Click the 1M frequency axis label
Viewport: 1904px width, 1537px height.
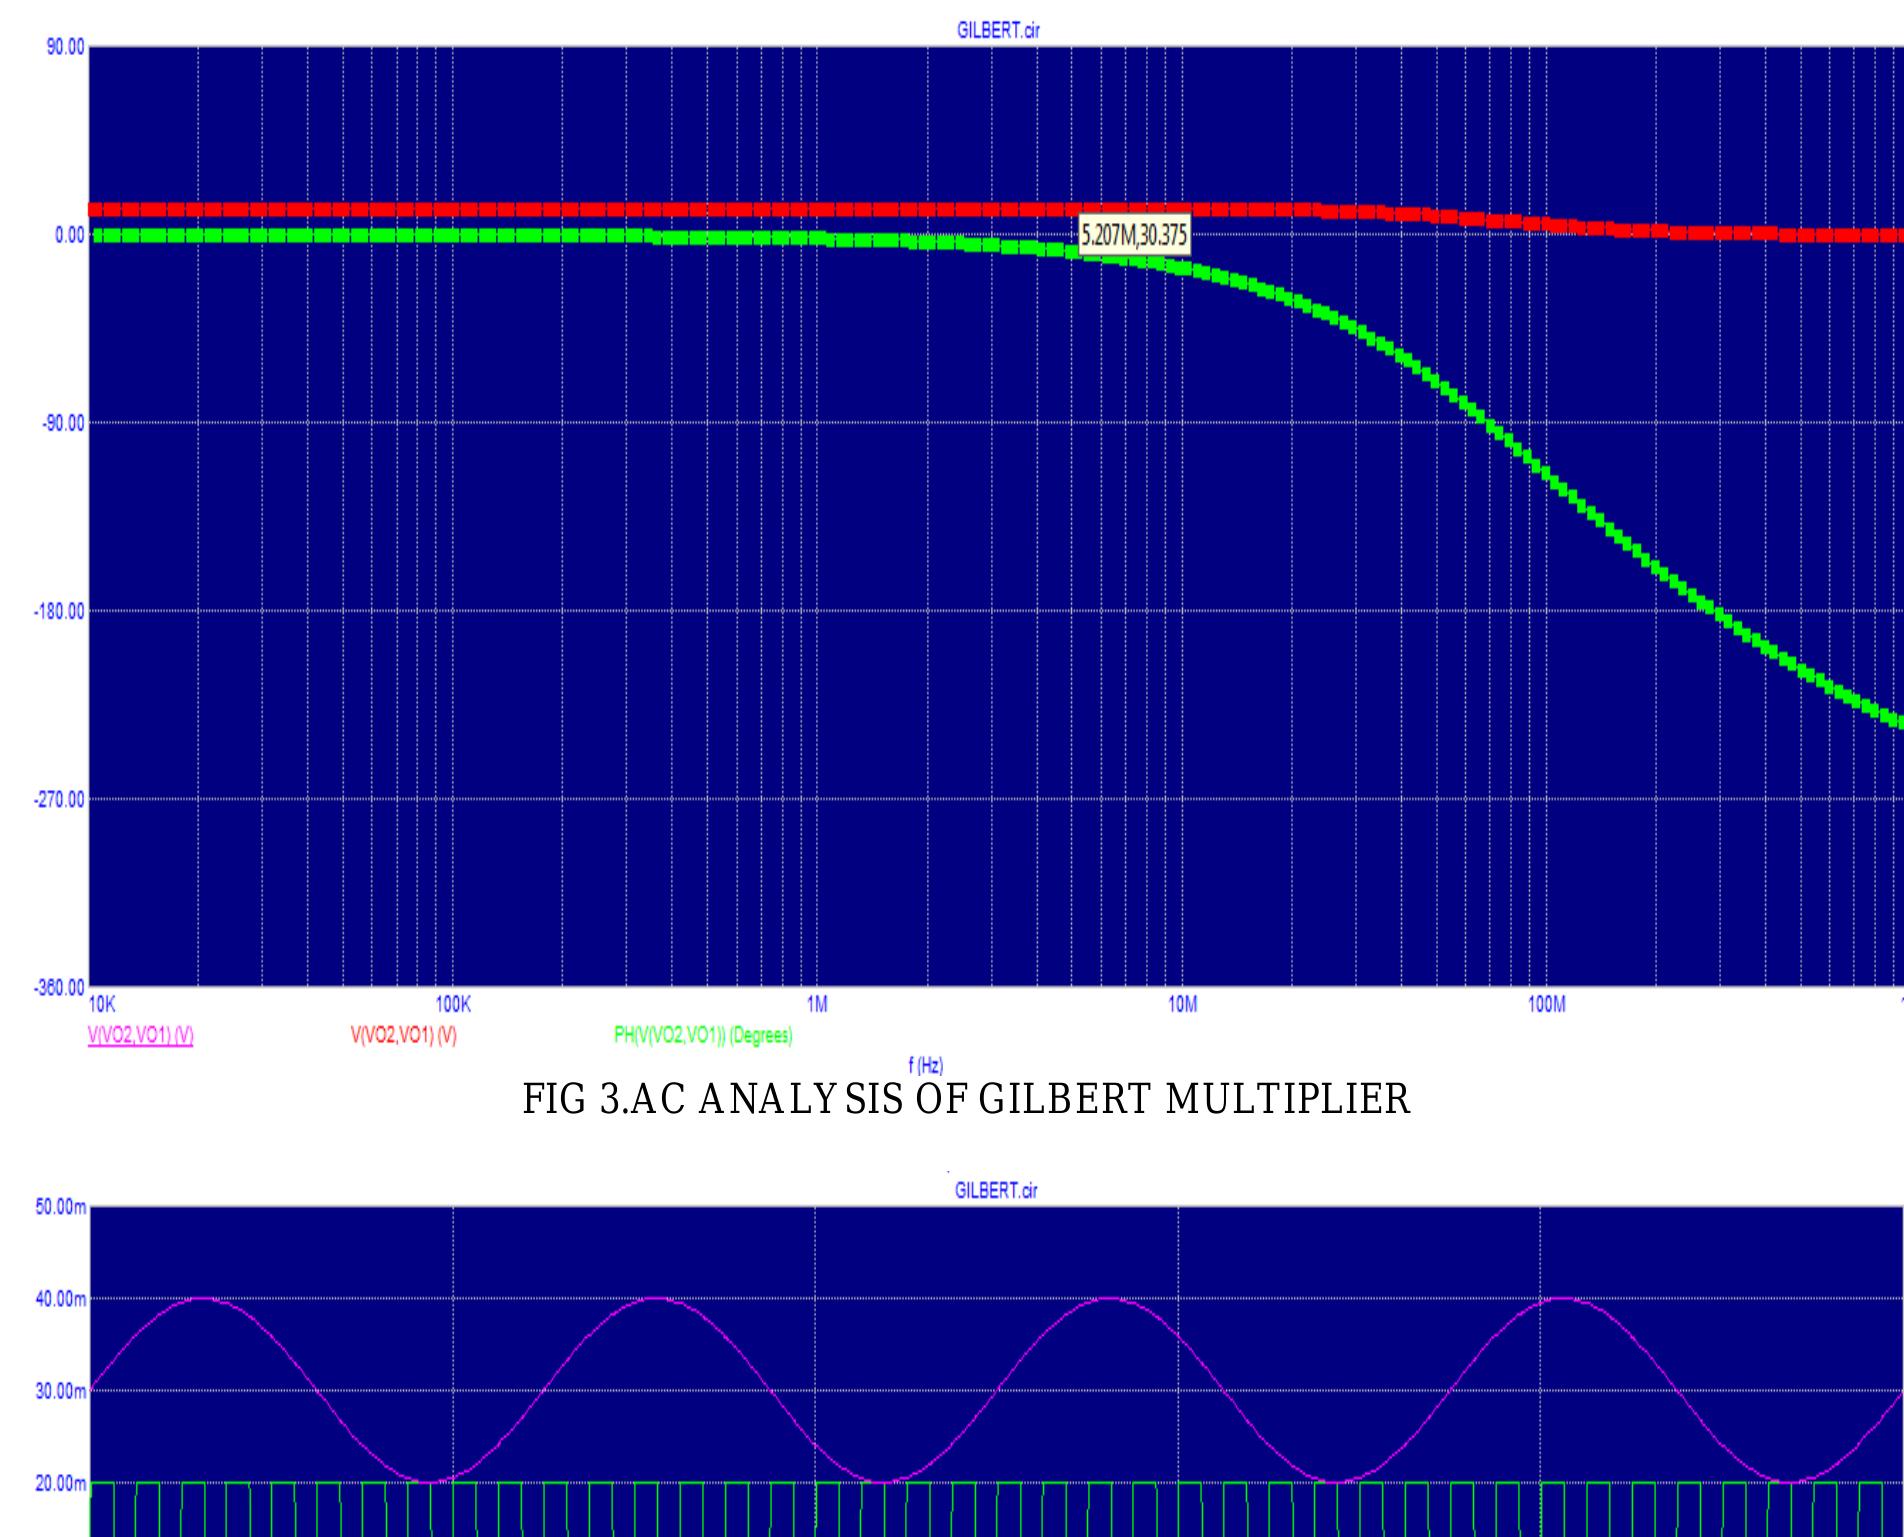tap(818, 1004)
